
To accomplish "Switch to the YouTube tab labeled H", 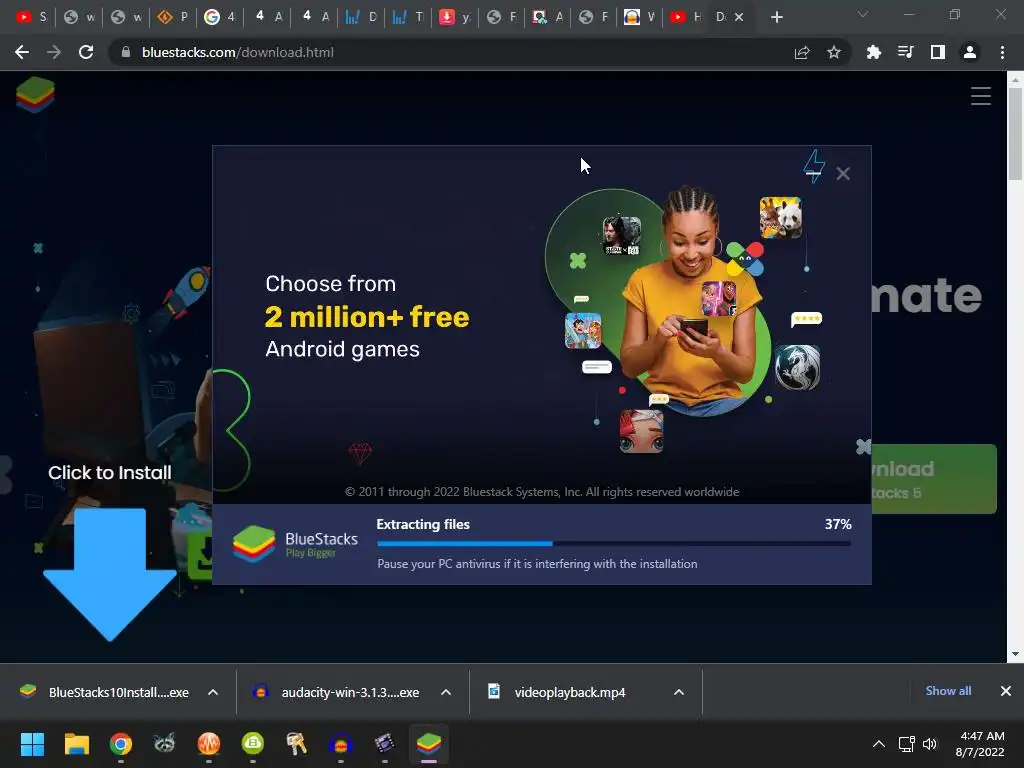I will pyautogui.click(x=686, y=17).
